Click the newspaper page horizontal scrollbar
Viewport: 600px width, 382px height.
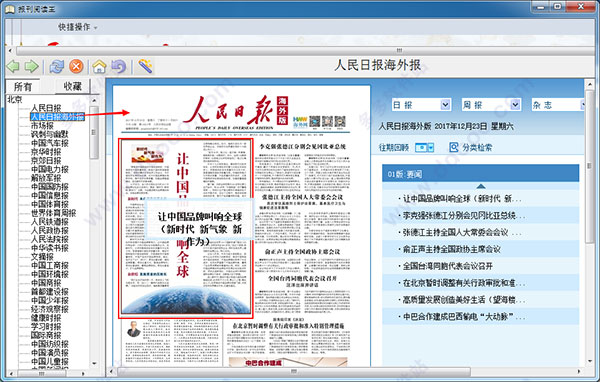293,372
